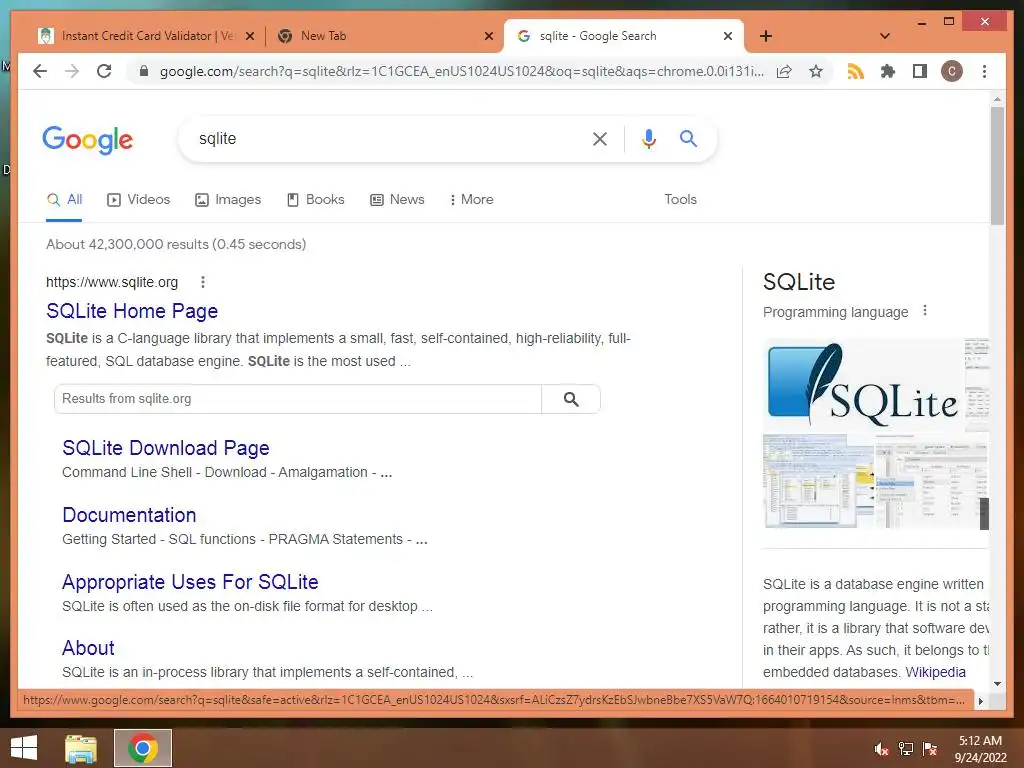Open the Windows Start menu
Viewport: 1024px width, 768px height.
24,748
